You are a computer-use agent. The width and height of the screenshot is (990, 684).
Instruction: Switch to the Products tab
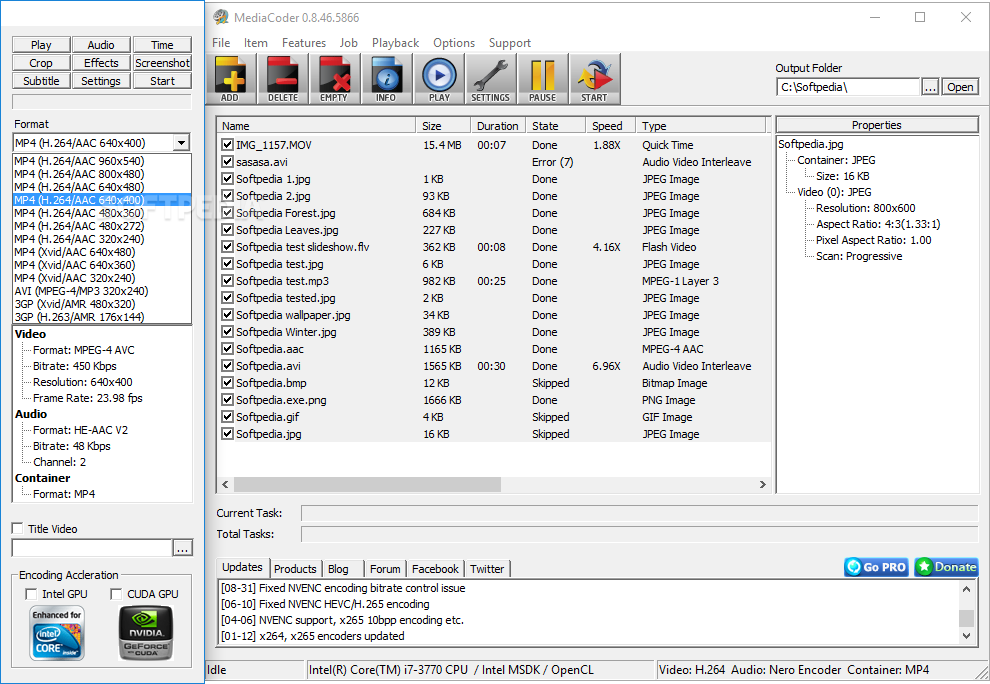(295, 568)
